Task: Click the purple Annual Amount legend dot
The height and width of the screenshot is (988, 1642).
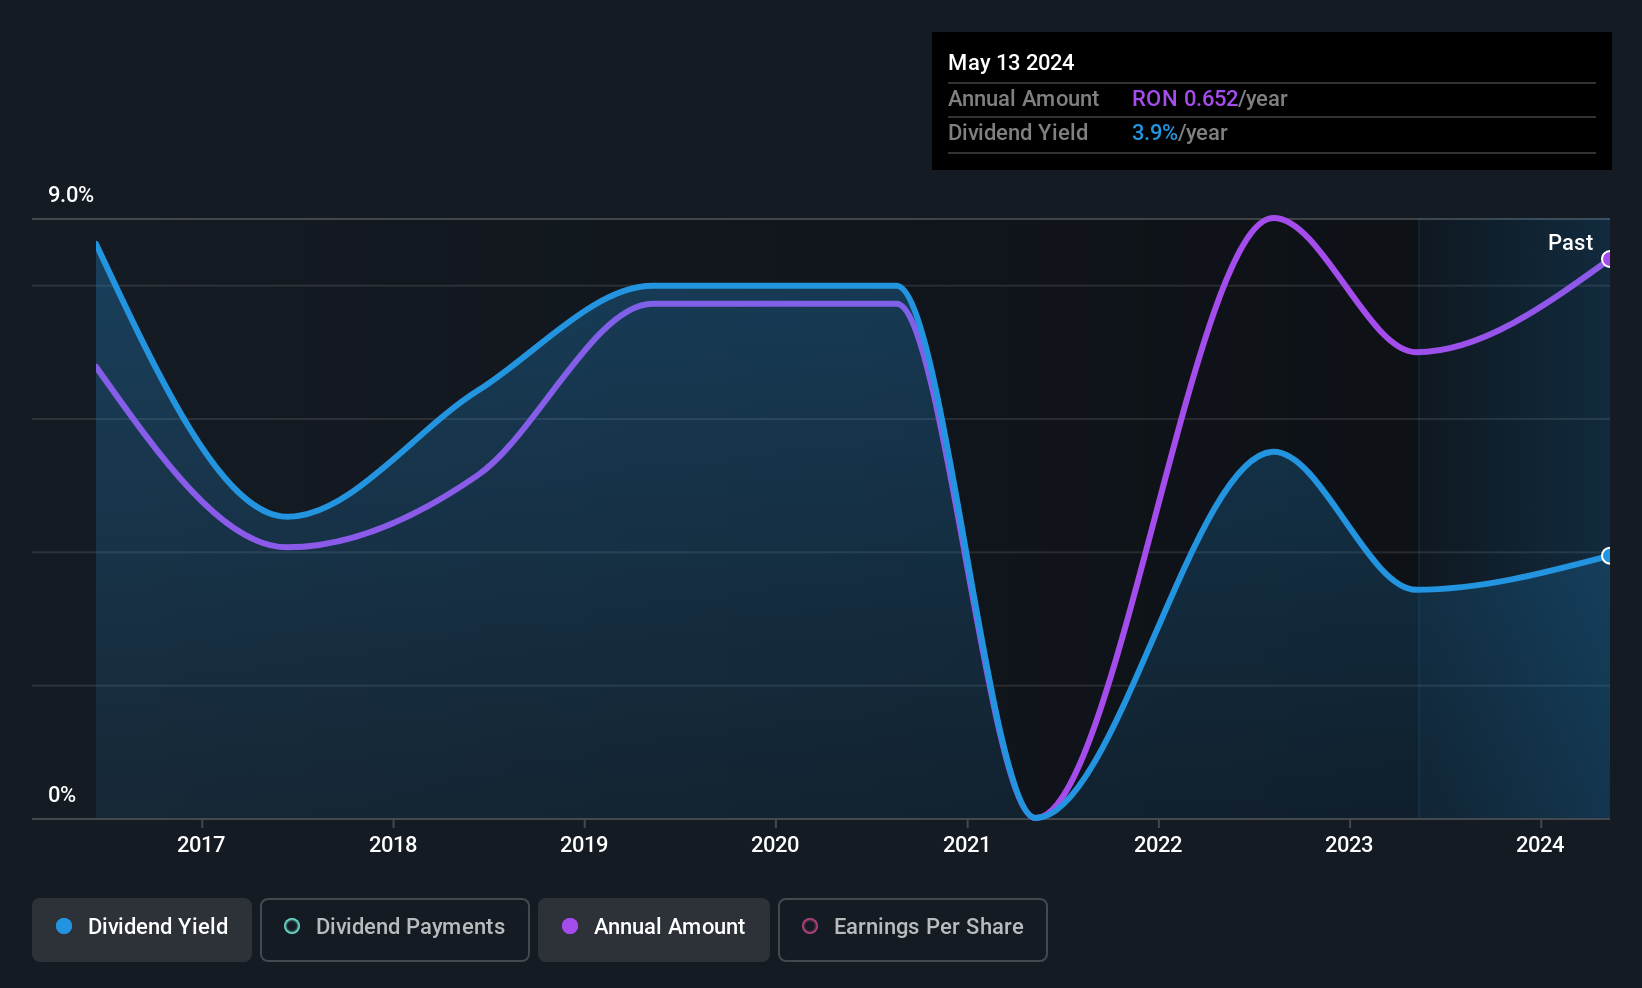Action: (x=570, y=926)
